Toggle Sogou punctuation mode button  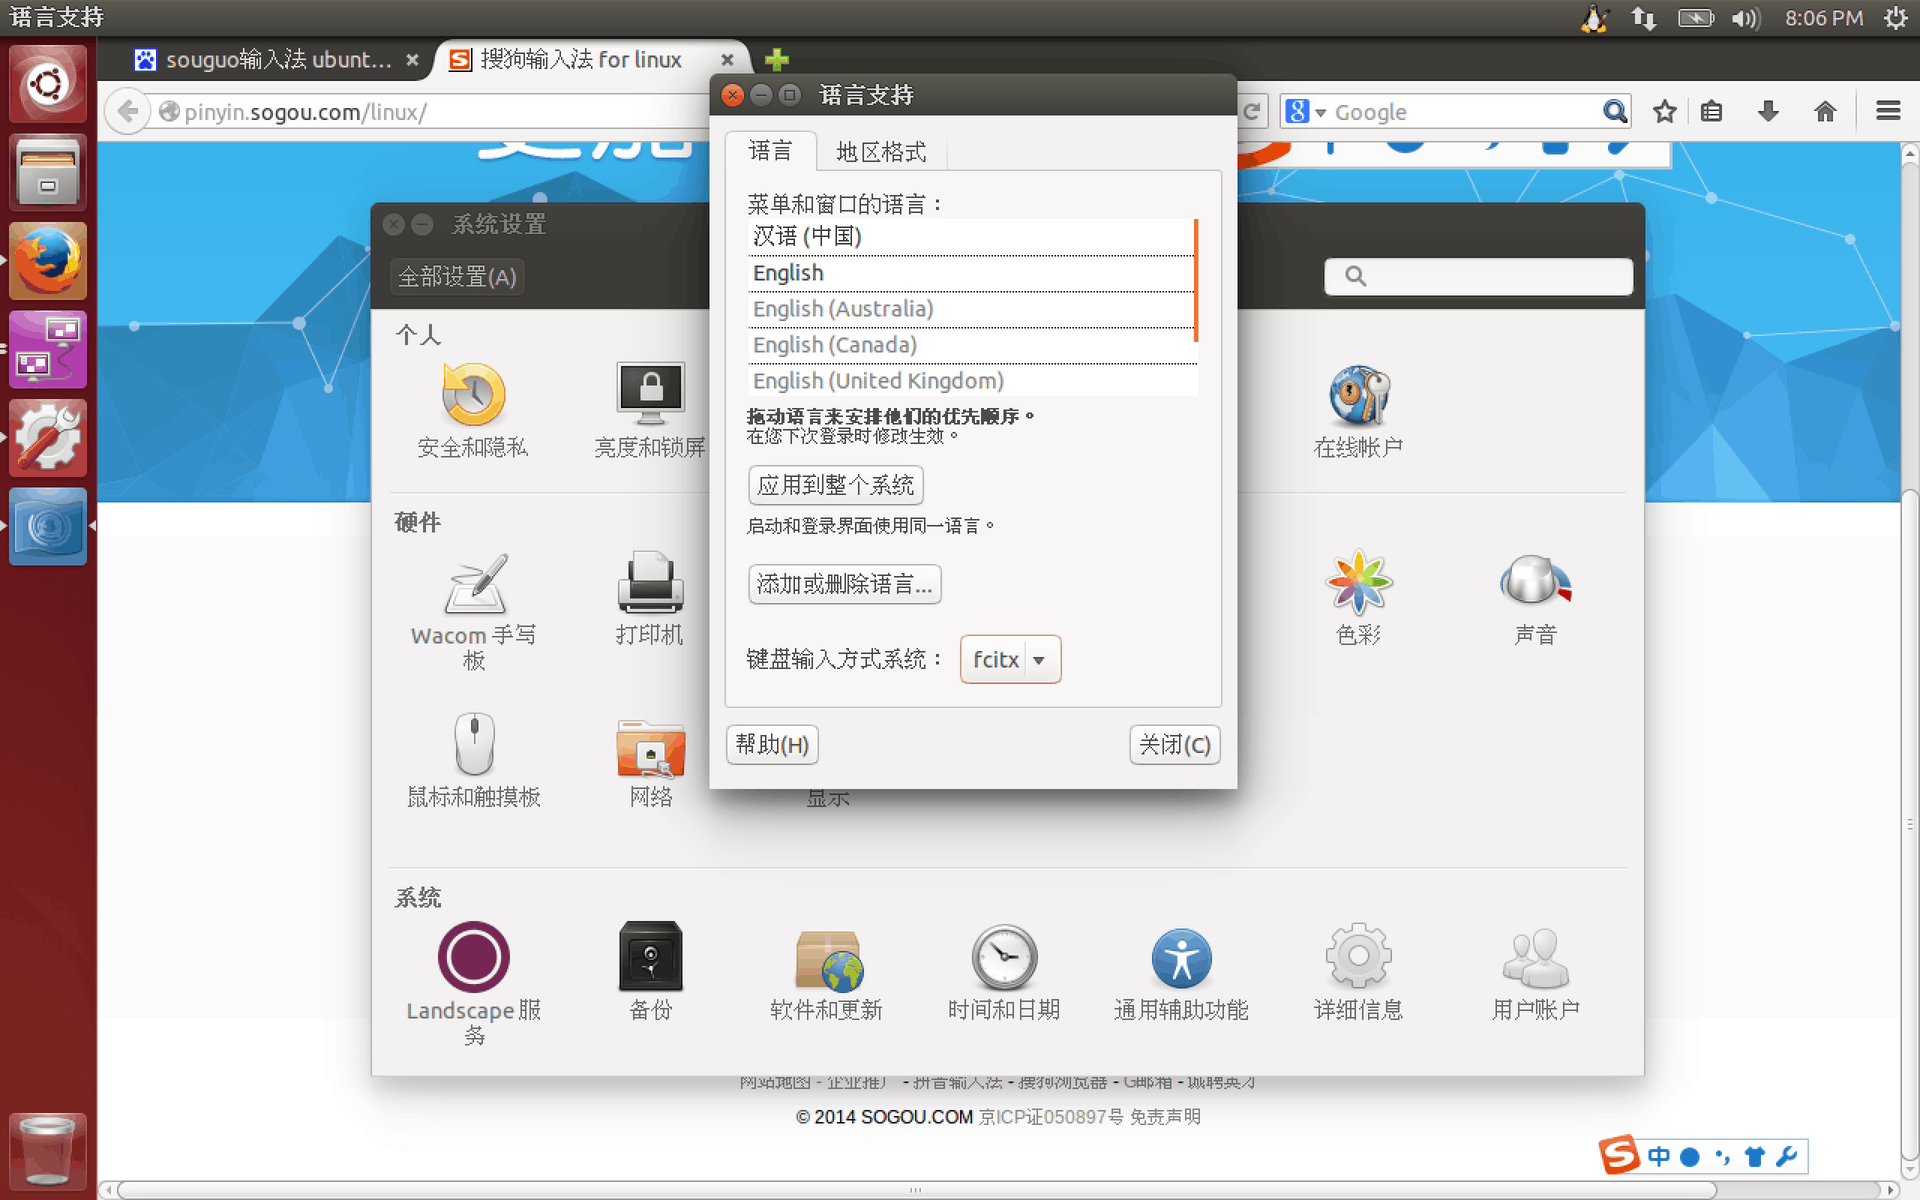pos(1722,1157)
